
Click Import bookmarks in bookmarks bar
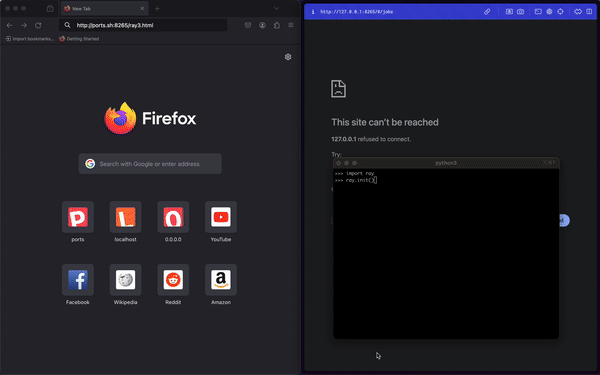(x=29, y=39)
